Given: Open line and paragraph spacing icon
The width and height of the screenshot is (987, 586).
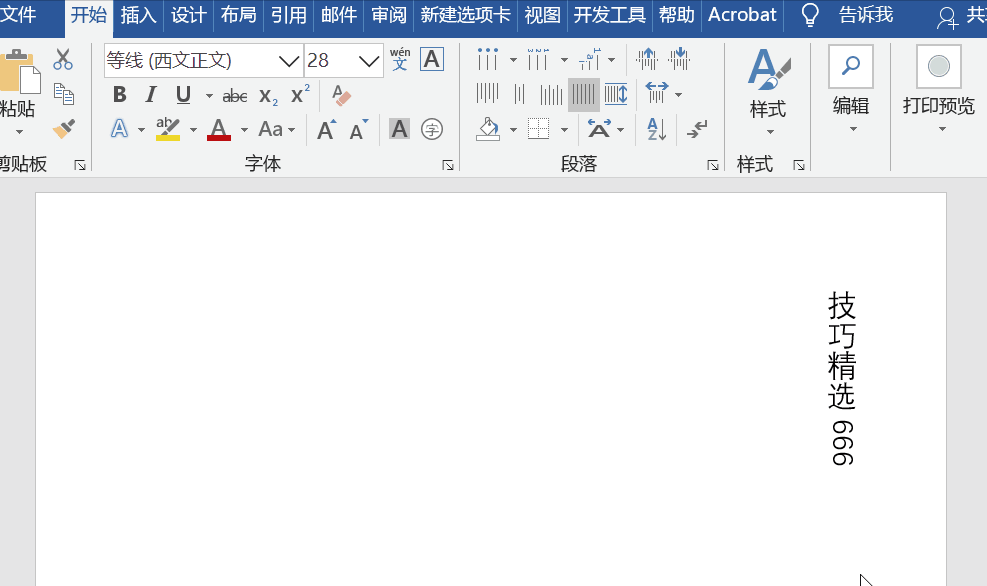Looking at the screenshot, I should coord(657,94).
